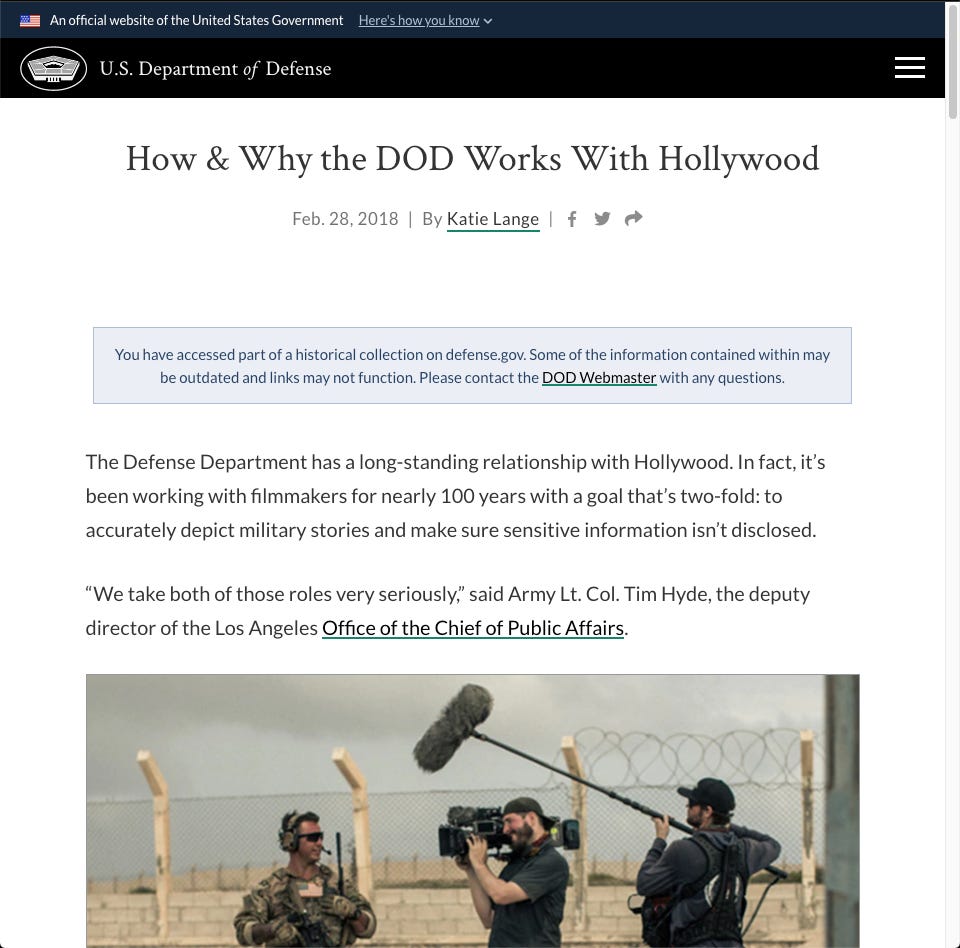The height and width of the screenshot is (948, 960).
Task: Open the Facebook share icon
Action: tap(572, 218)
